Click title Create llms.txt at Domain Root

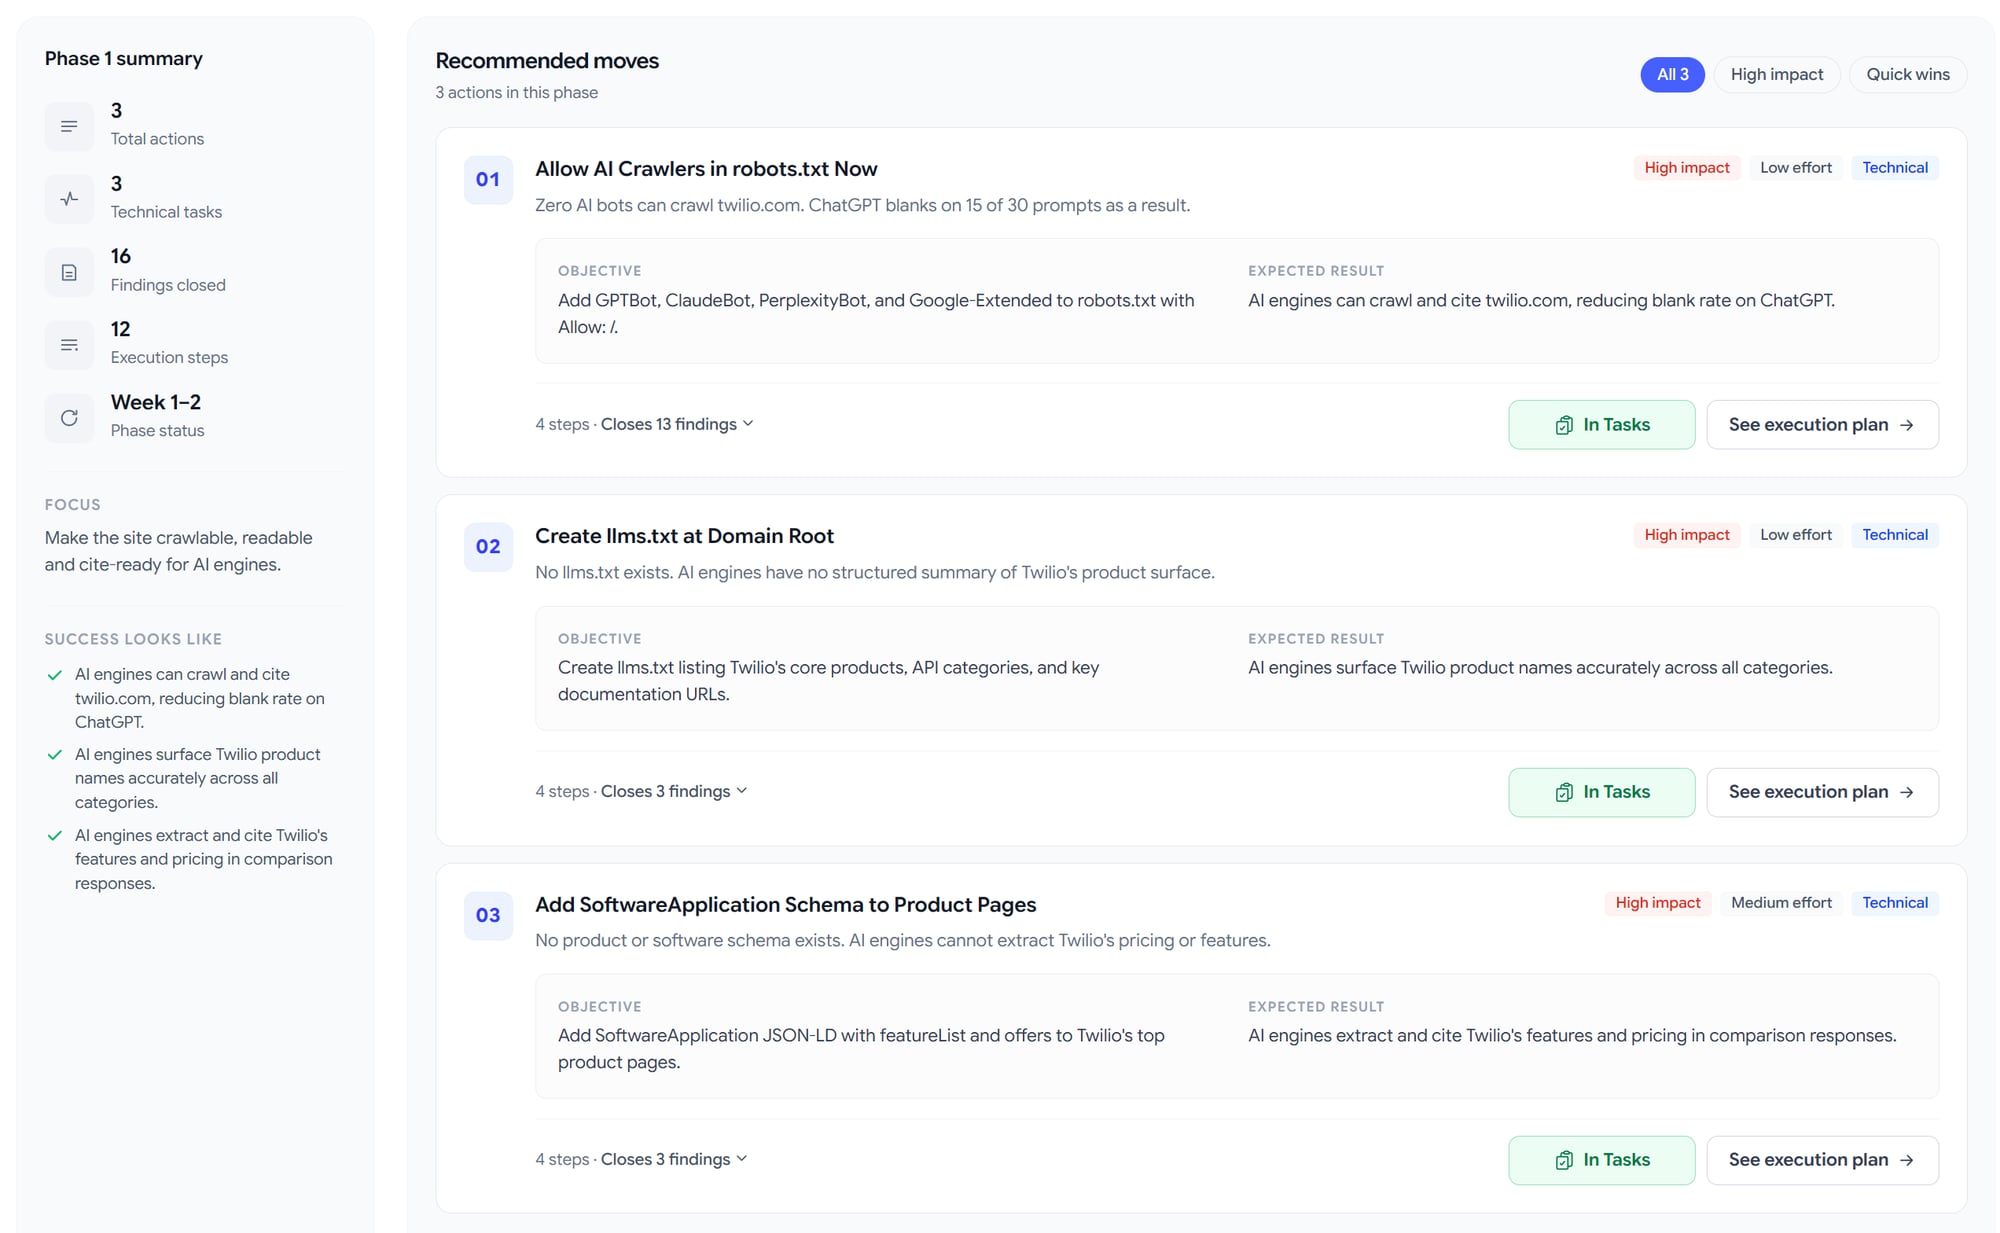[x=684, y=536]
